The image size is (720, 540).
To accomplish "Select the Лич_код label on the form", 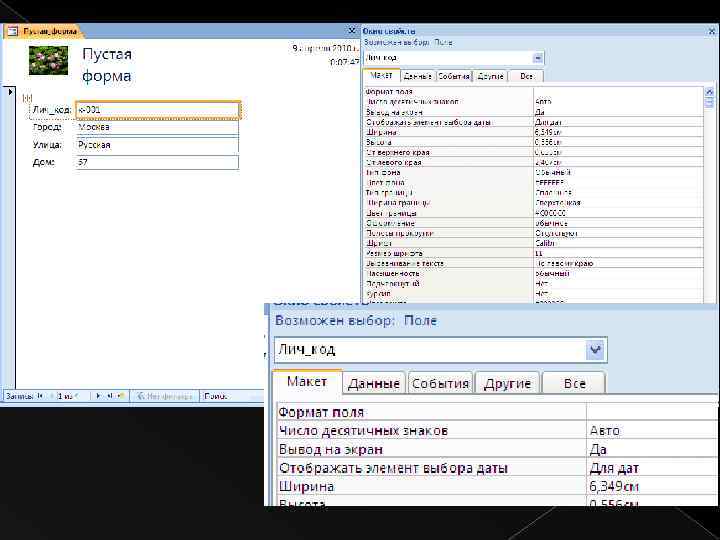I will 51,110.
